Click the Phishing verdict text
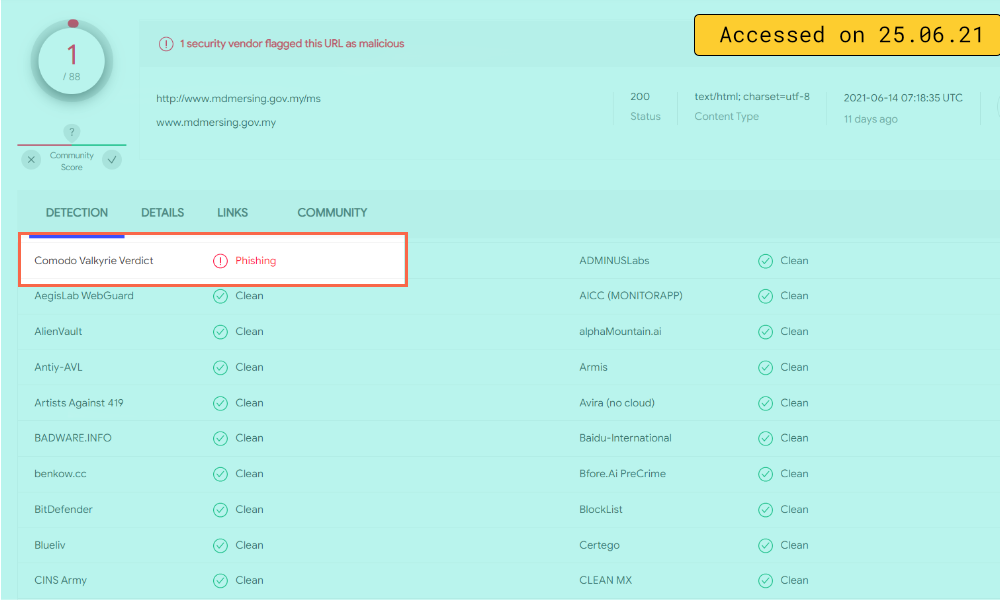Screen dimensions: 1000x600 pos(256,261)
